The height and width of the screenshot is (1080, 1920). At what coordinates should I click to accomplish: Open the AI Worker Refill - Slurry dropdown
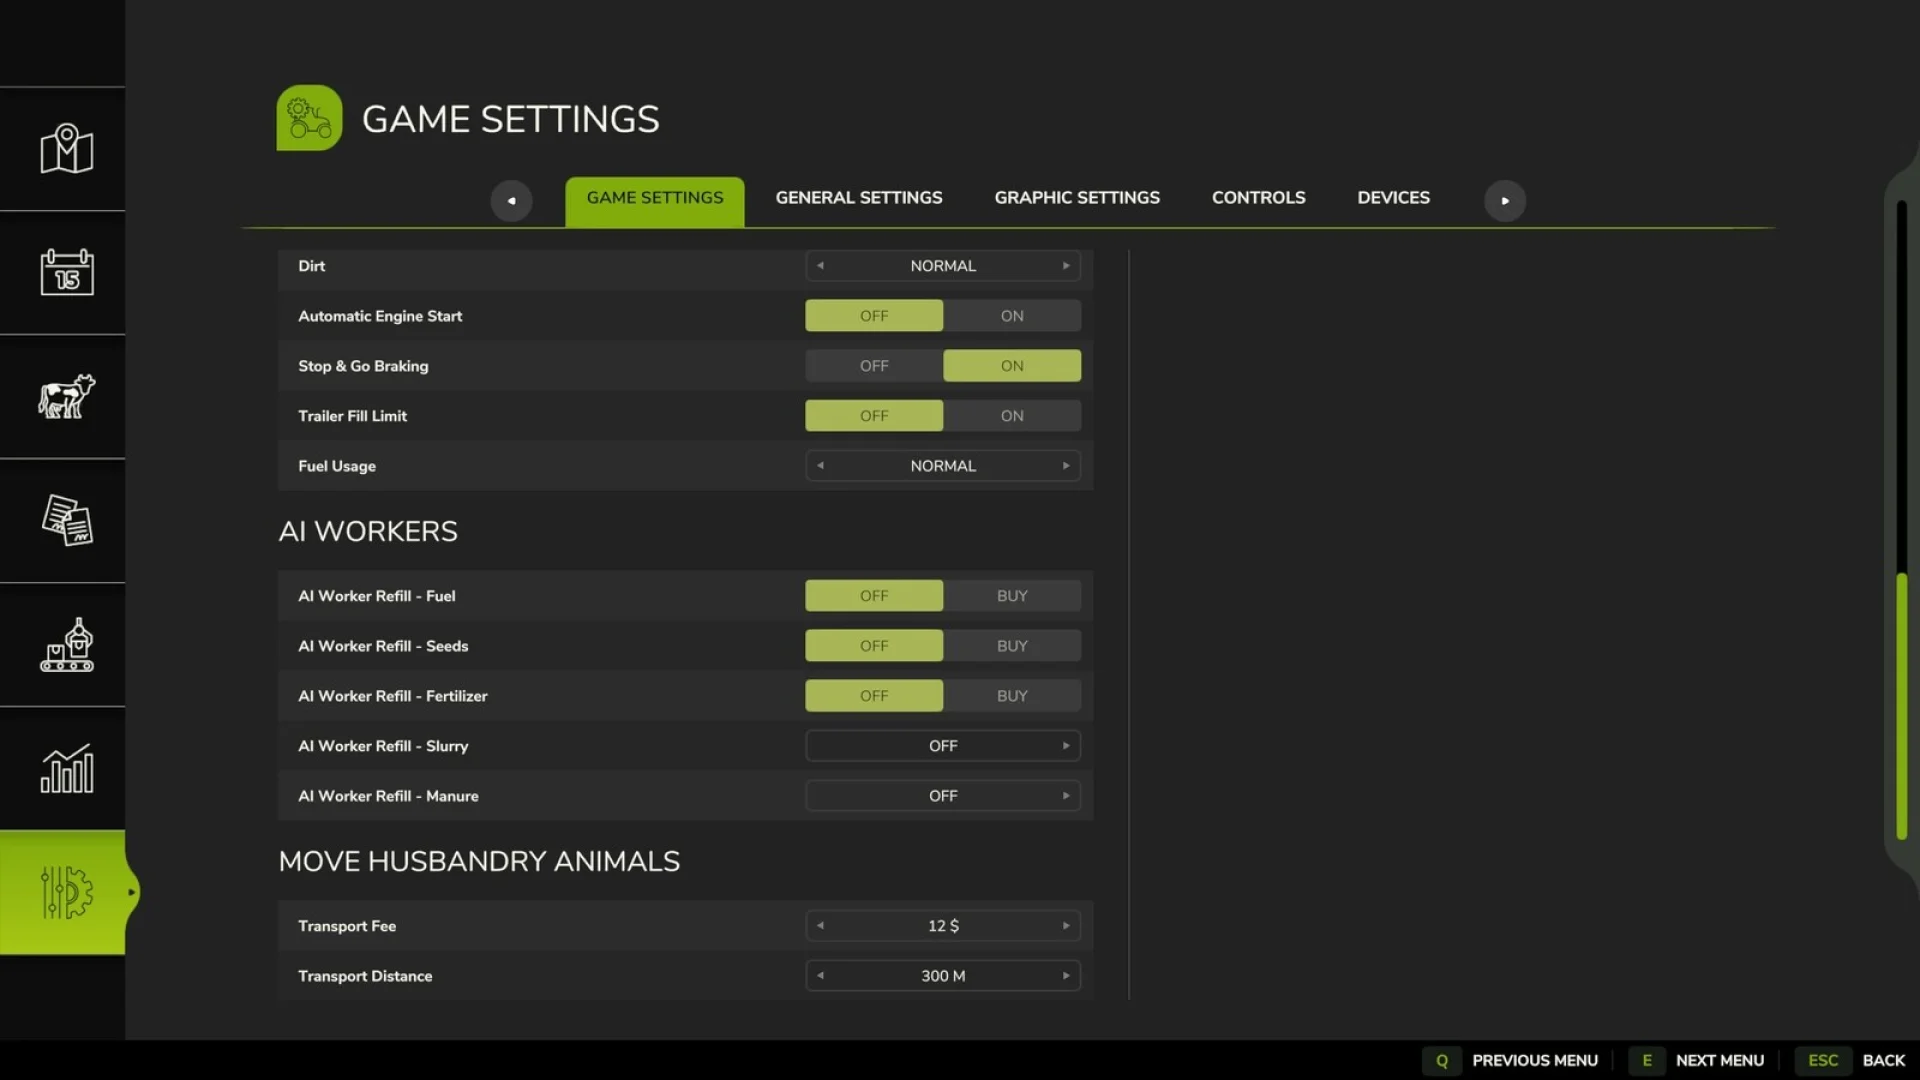tap(941, 745)
